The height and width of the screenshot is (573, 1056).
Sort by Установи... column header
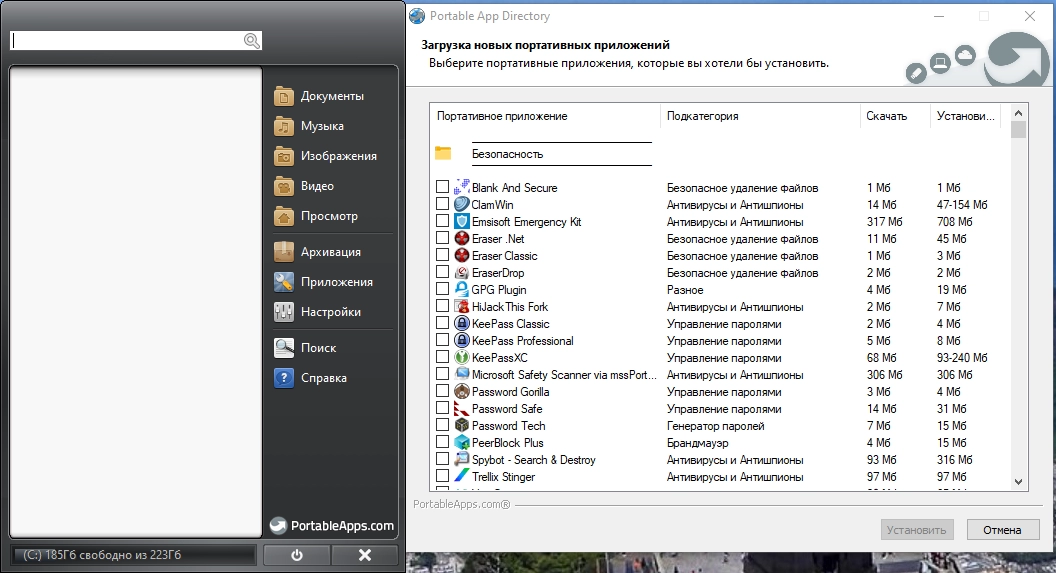(x=965, y=116)
